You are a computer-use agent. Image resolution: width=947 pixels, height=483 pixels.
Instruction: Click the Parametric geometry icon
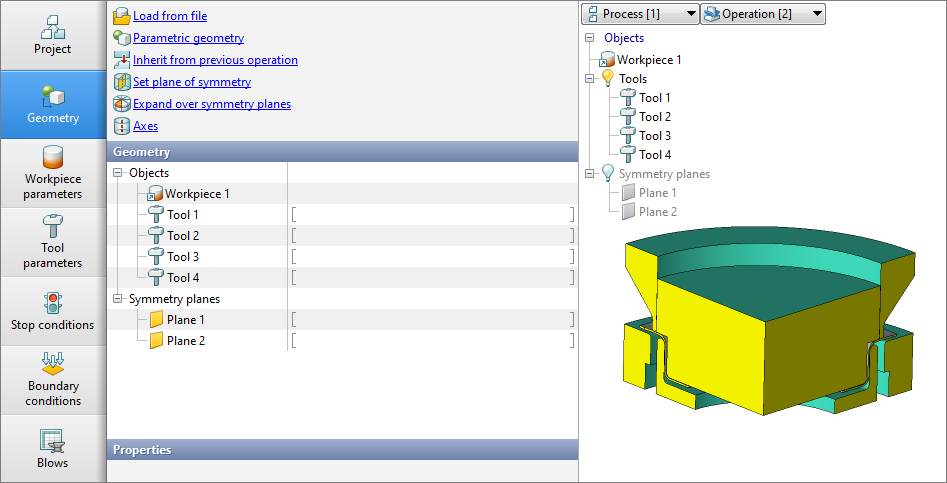pos(121,38)
